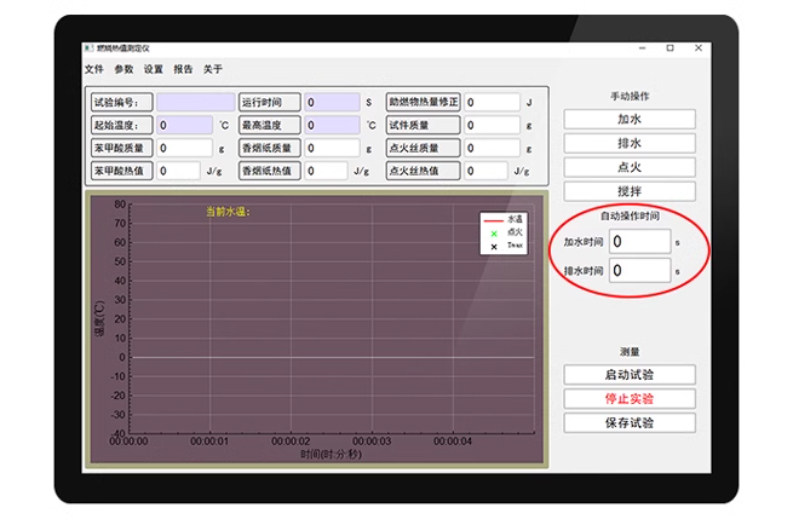Start the test with 启动试验
Screen dimensions: 790x525
(629, 375)
